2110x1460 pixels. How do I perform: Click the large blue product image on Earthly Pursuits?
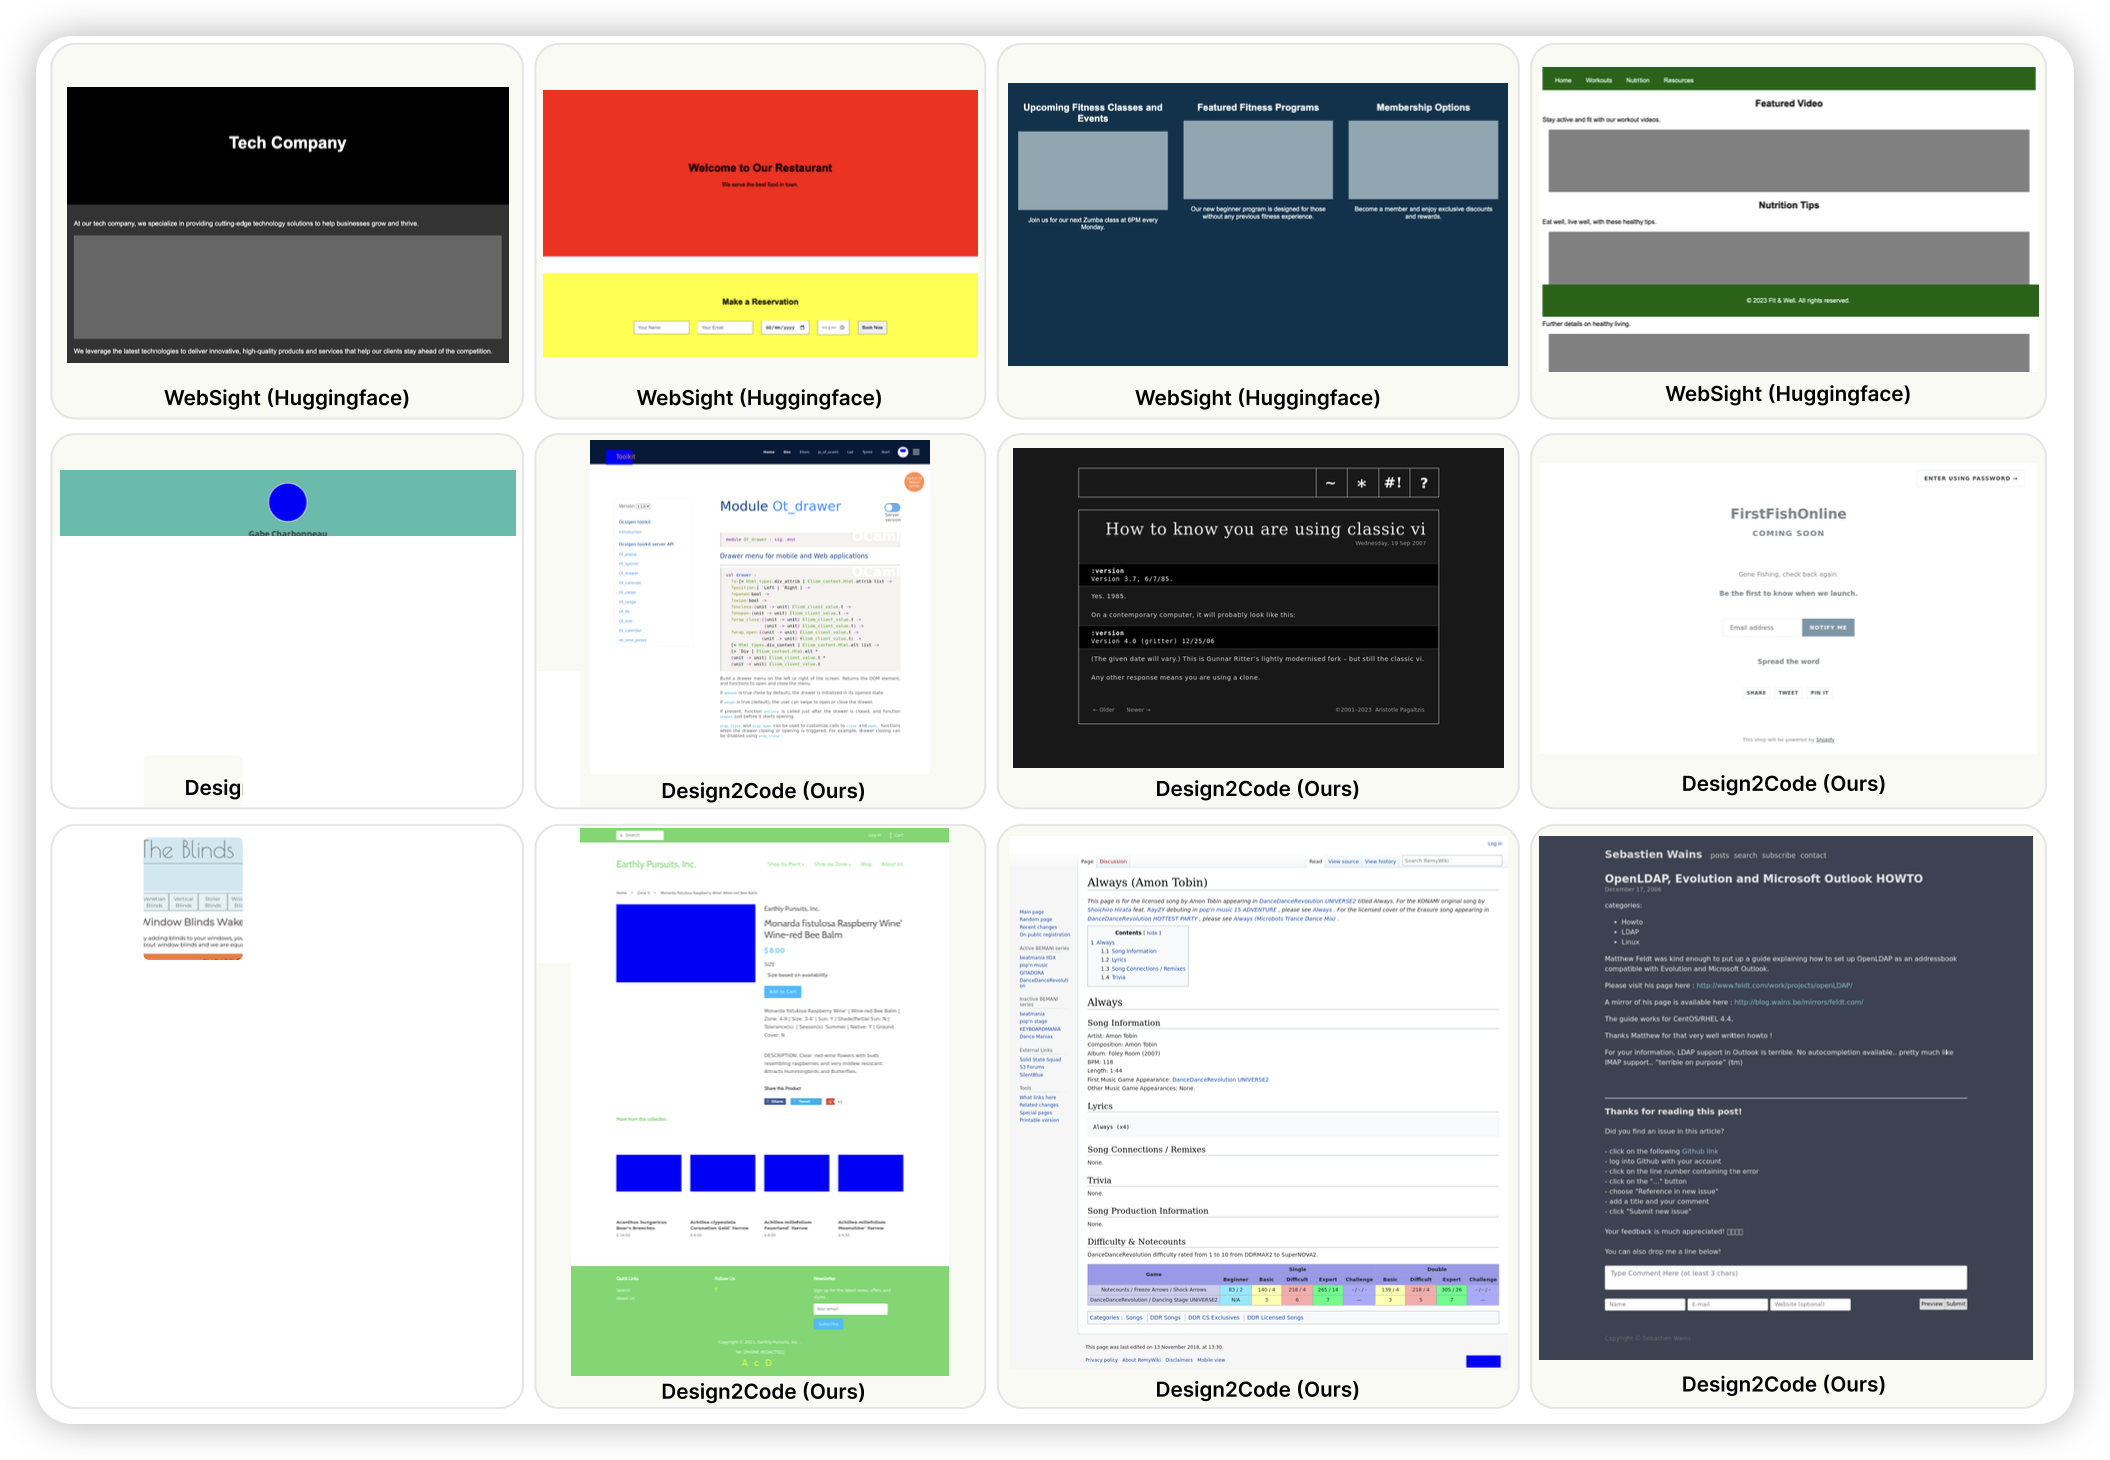[x=686, y=943]
